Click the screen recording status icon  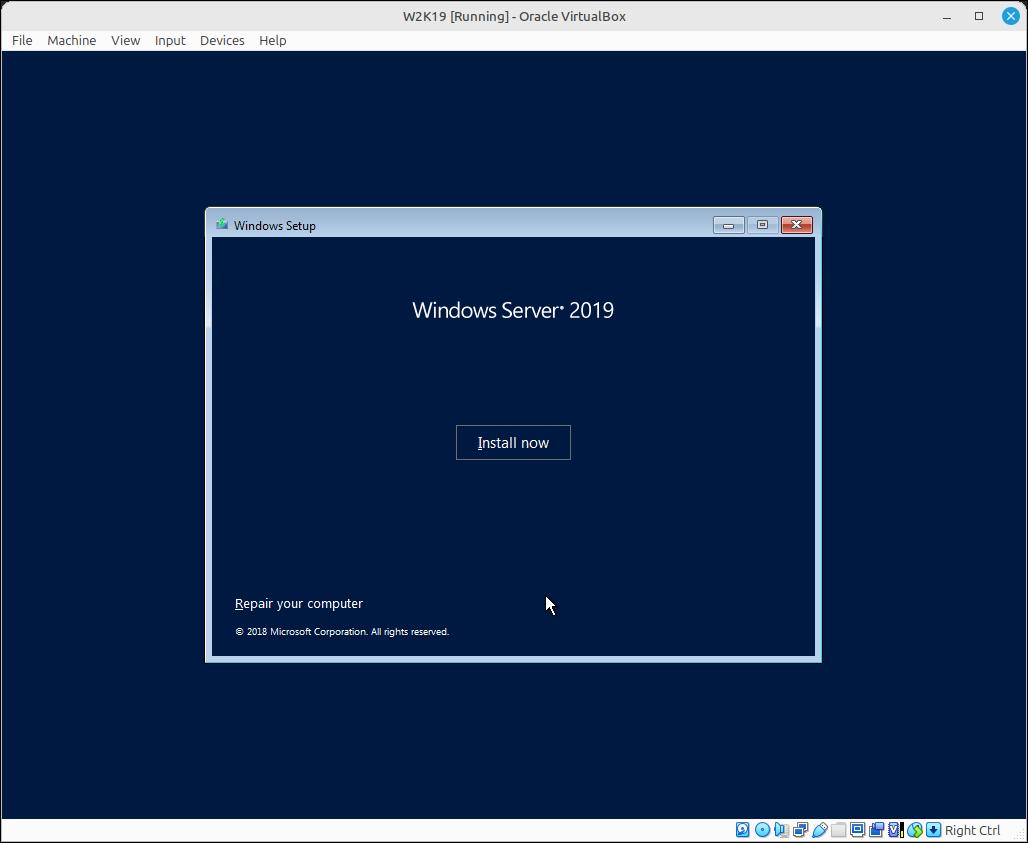877,830
